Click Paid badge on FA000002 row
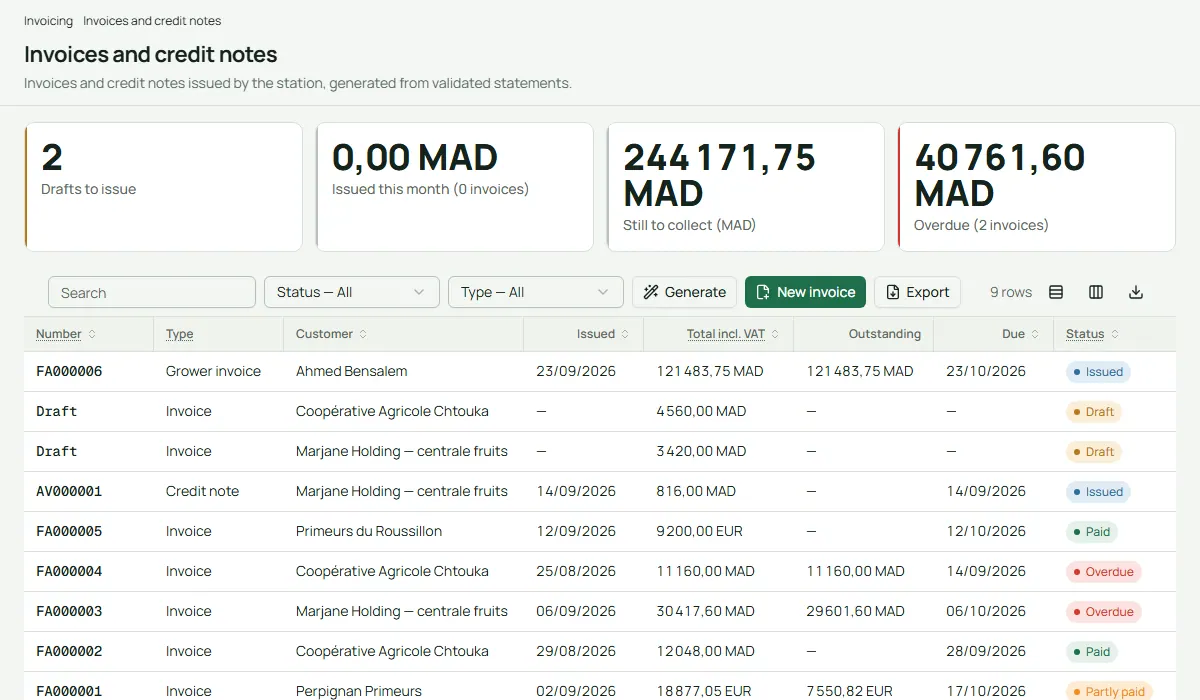The image size is (1200, 700). (x=1092, y=651)
